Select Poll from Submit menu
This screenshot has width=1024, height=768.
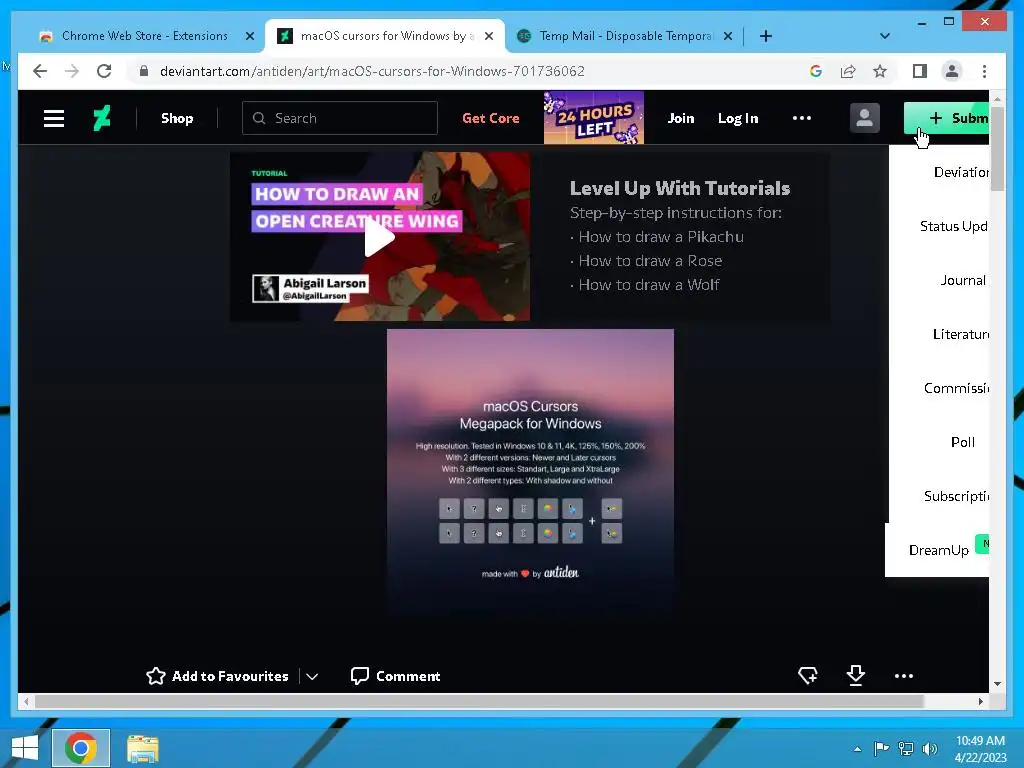click(x=963, y=442)
